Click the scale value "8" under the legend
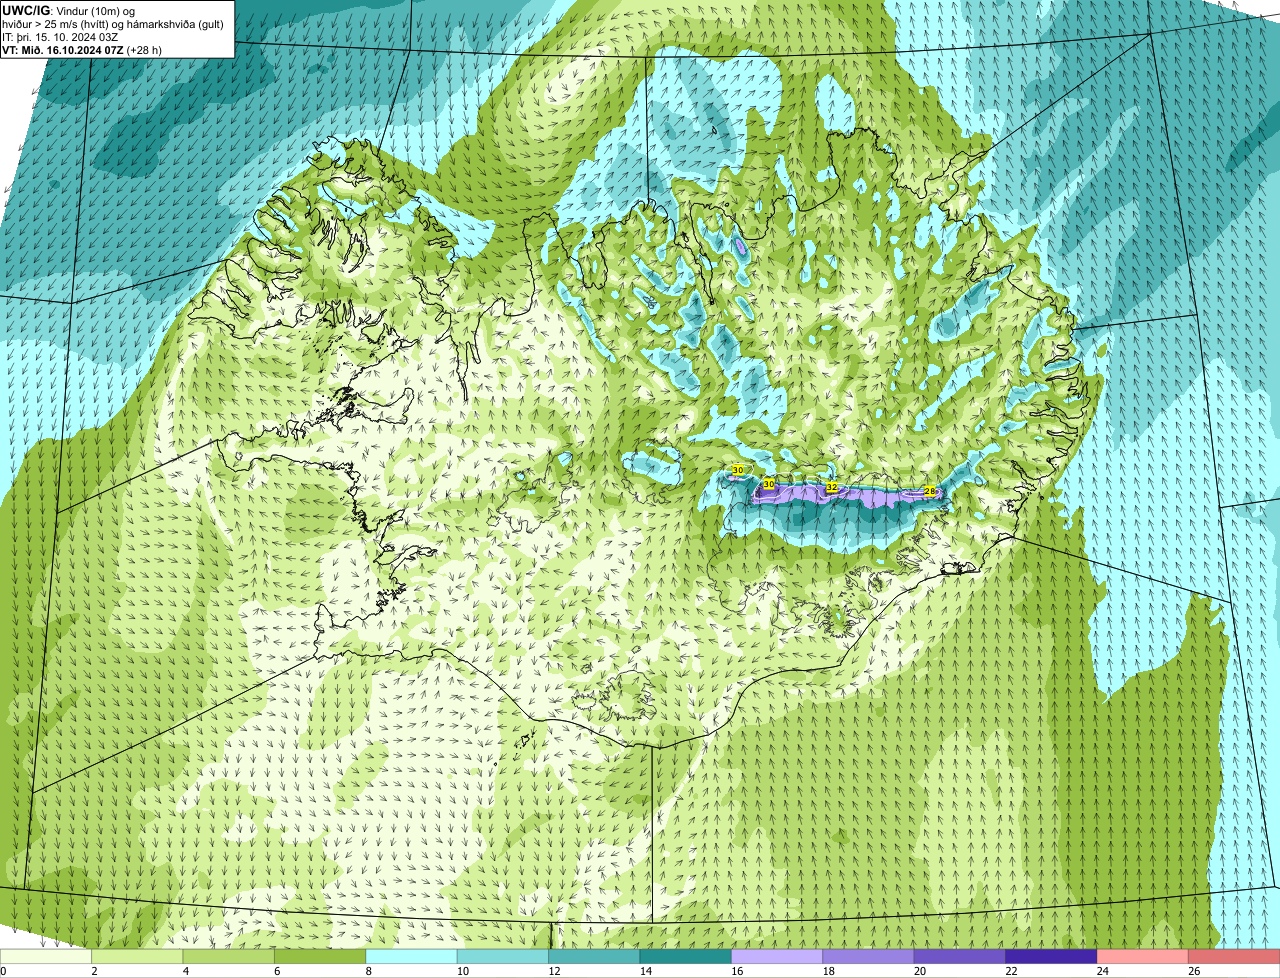The height and width of the screenshot is (978, 1280). point(369,971)
